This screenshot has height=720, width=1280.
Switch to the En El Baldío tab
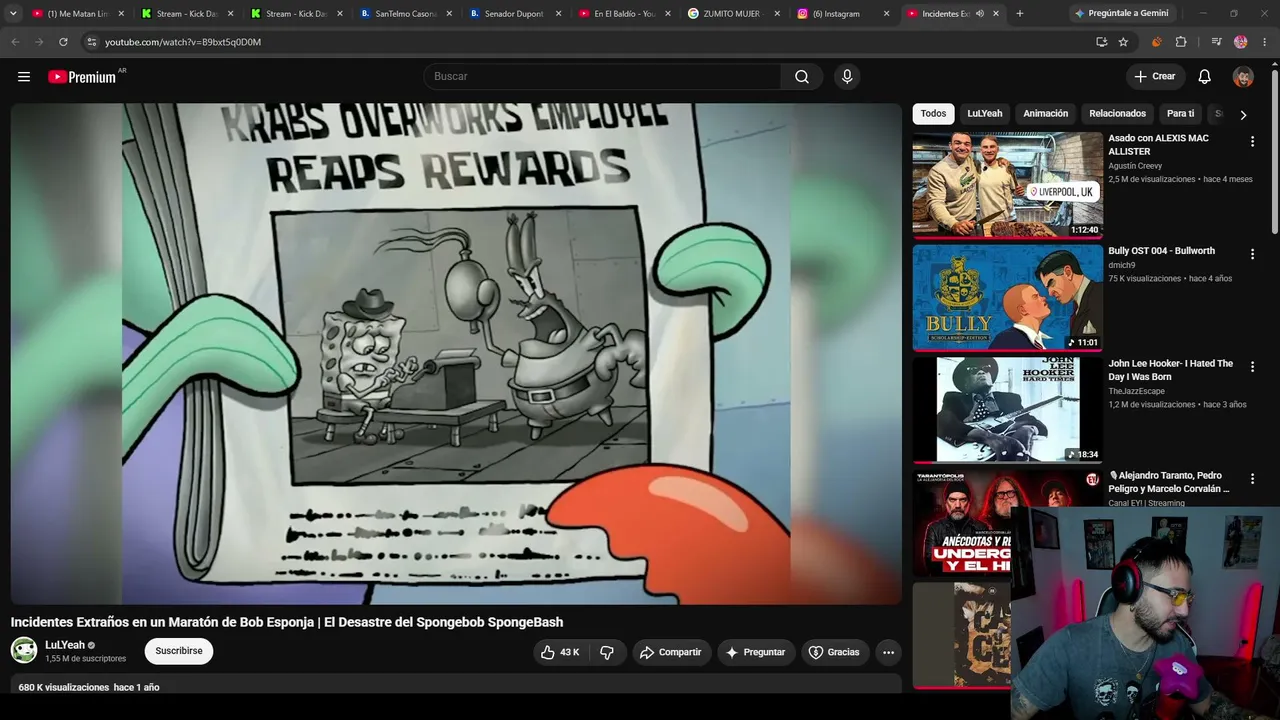click(x=624, y=14)
